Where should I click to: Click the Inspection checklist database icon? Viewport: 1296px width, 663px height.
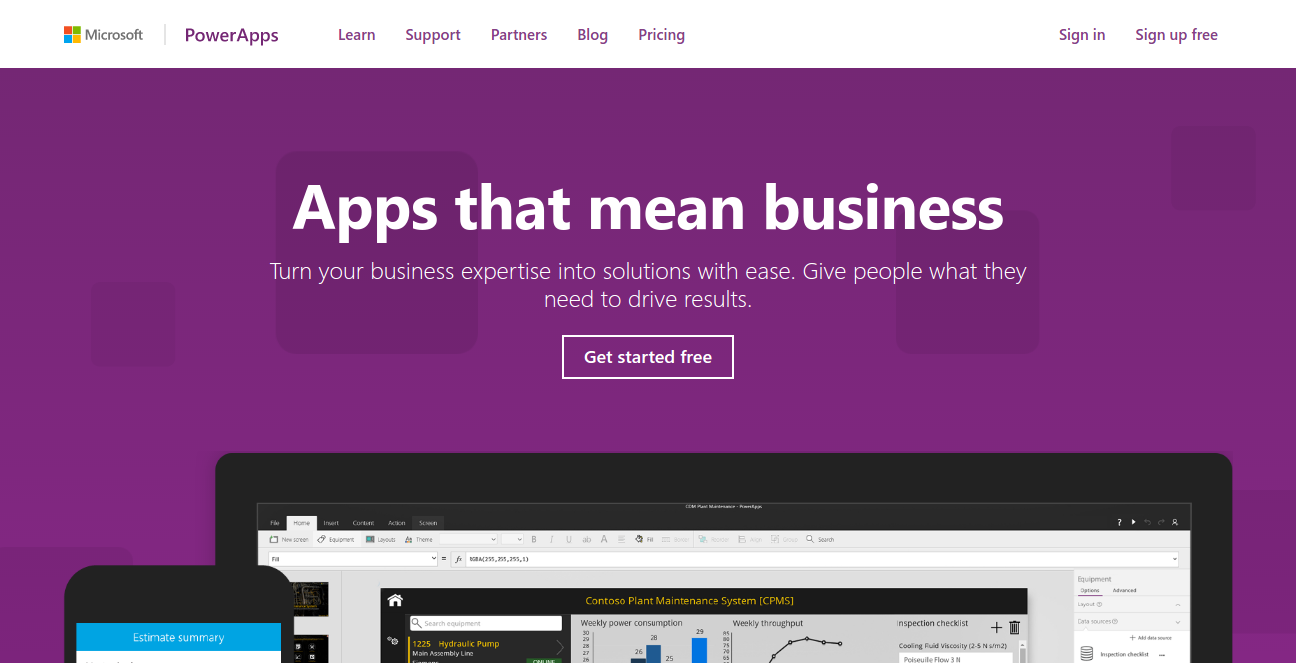(x=1087, y=653)
